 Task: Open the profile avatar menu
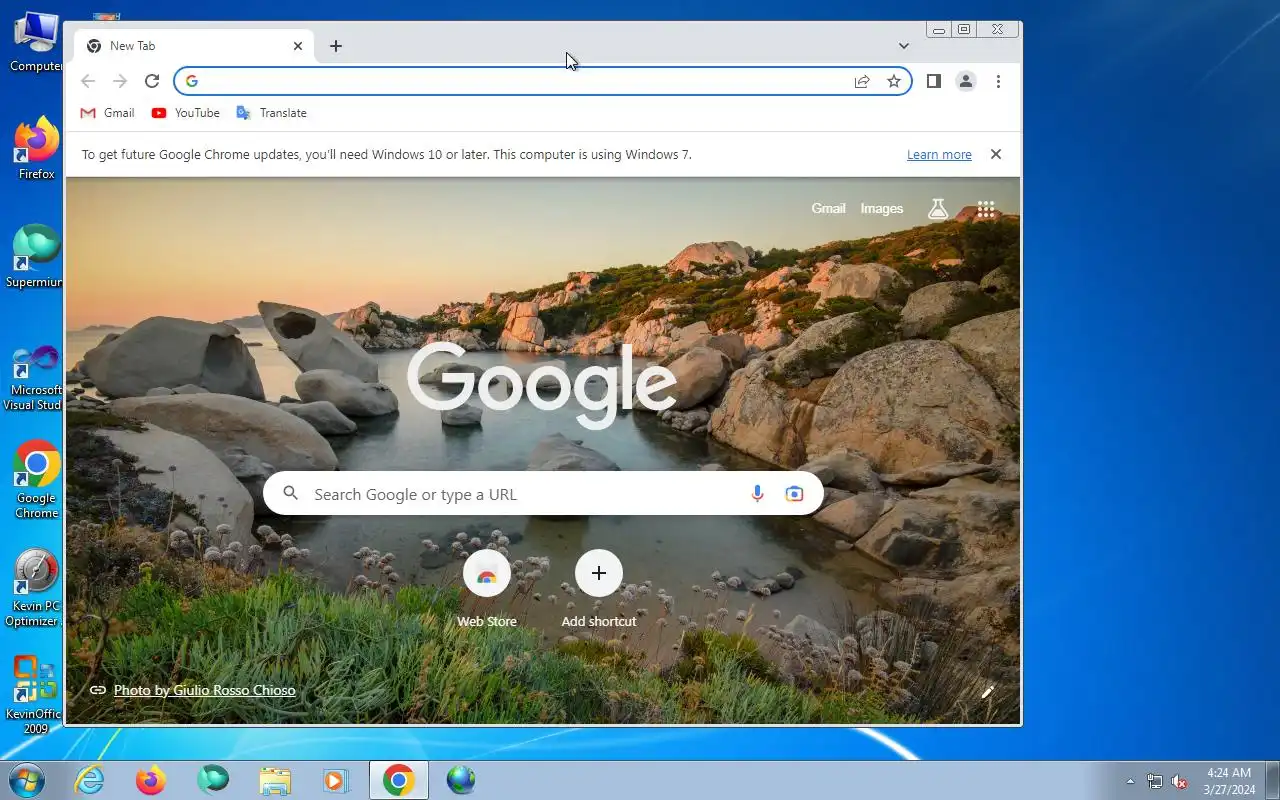tap(965, 81)
